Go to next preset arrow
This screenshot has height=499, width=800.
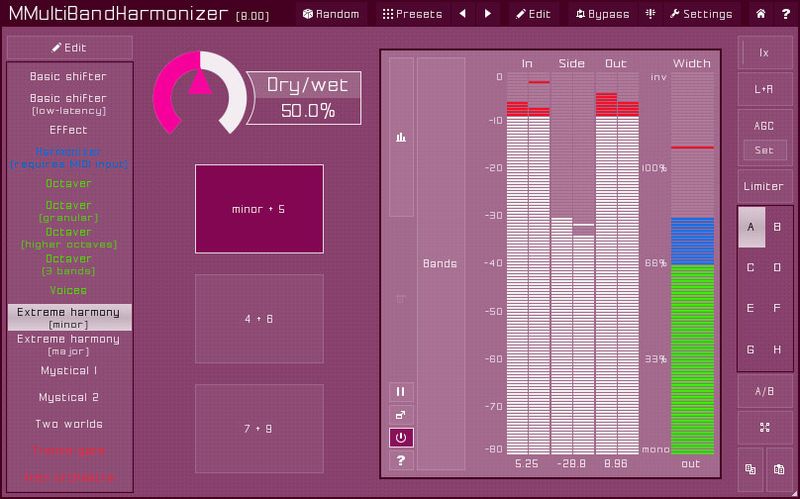pos(488,14)
